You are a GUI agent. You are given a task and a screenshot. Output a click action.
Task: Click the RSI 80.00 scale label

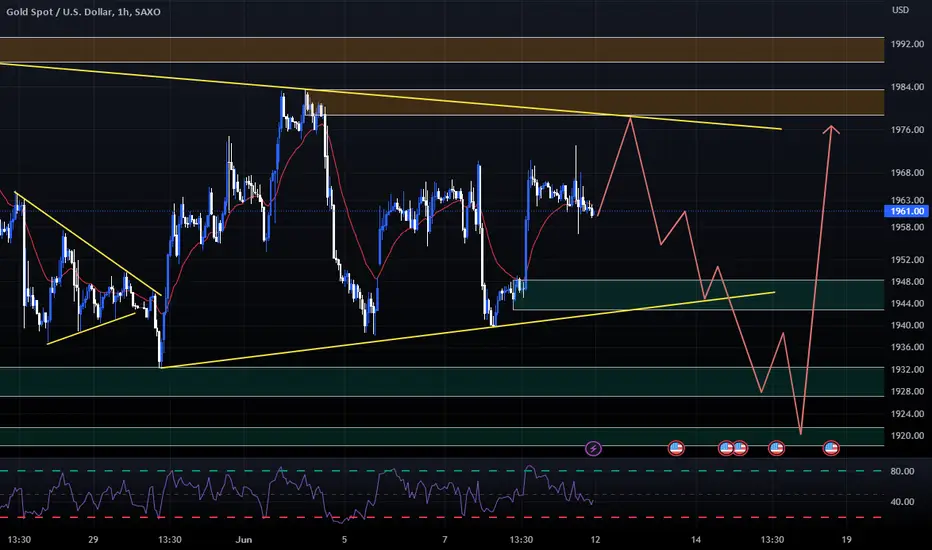point(902,471)
